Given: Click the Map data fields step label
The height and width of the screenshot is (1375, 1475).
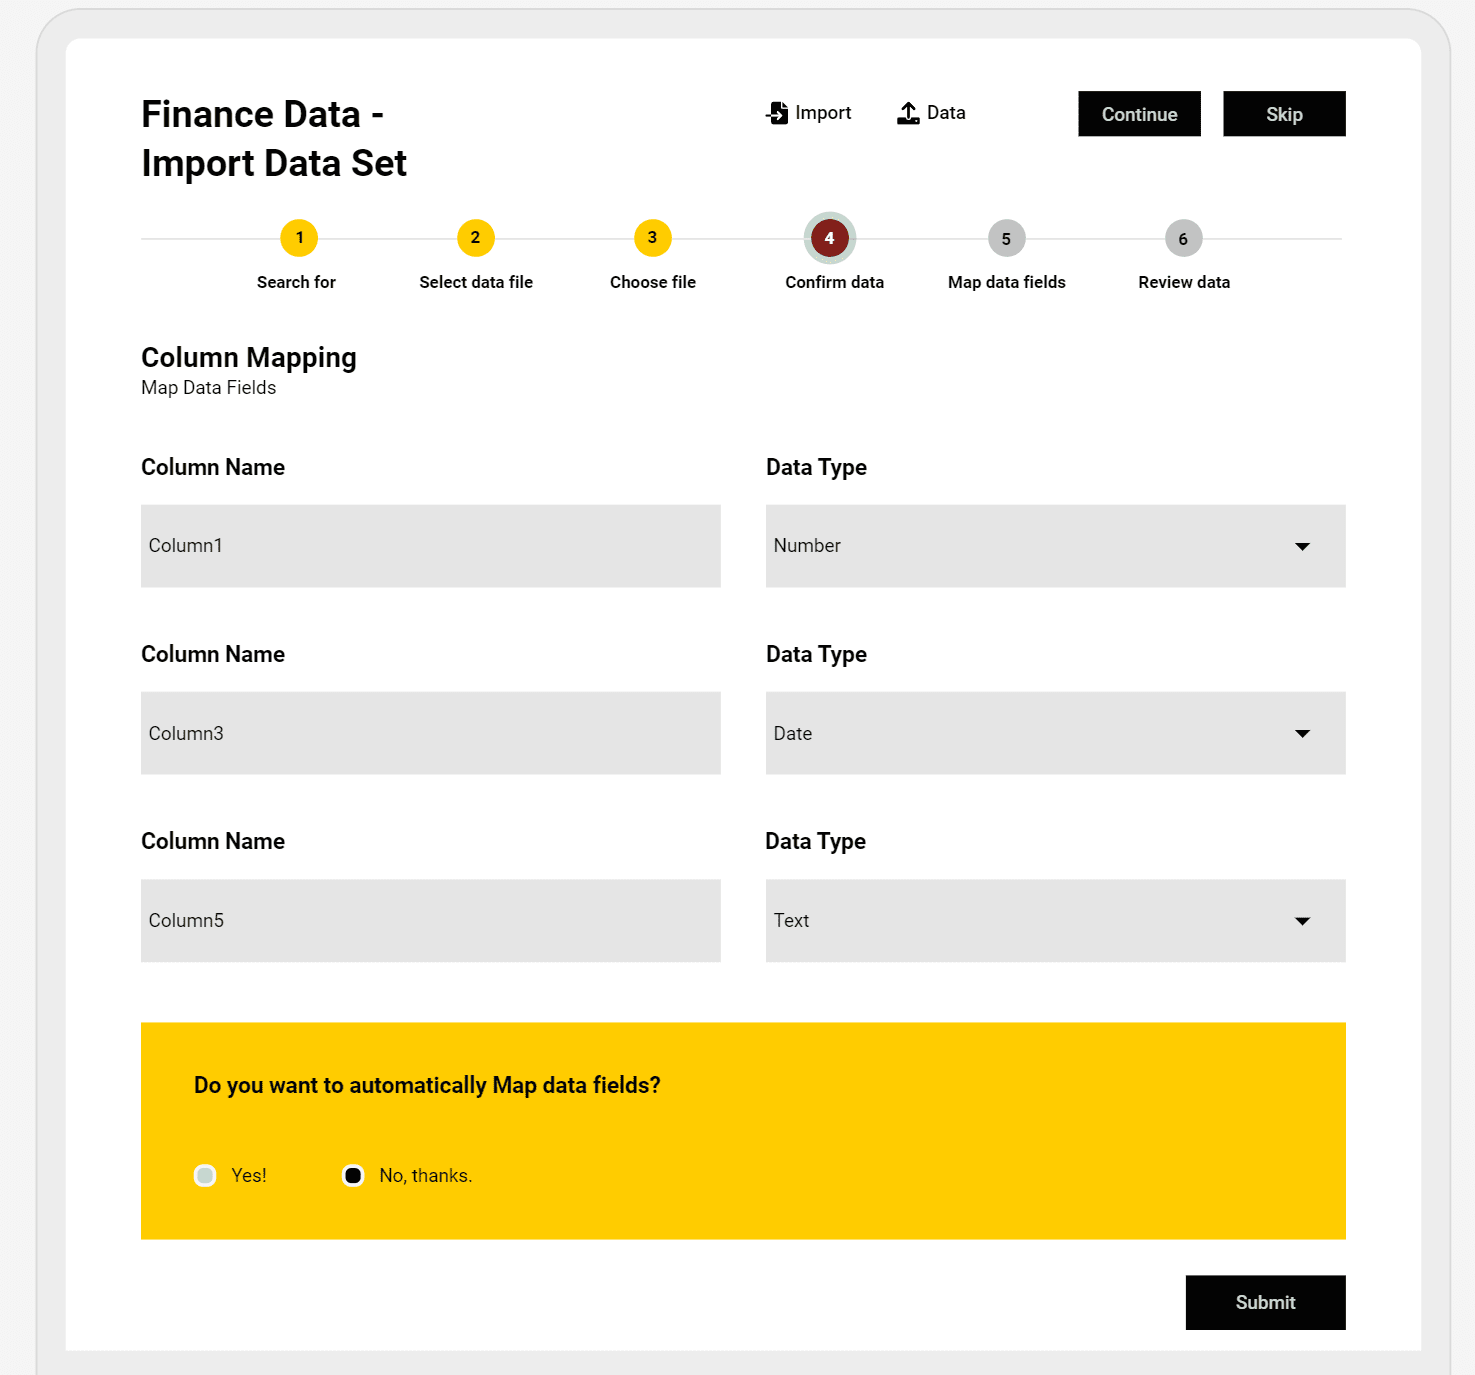Looking at the screenshot, I should [x=1007, y=282].
